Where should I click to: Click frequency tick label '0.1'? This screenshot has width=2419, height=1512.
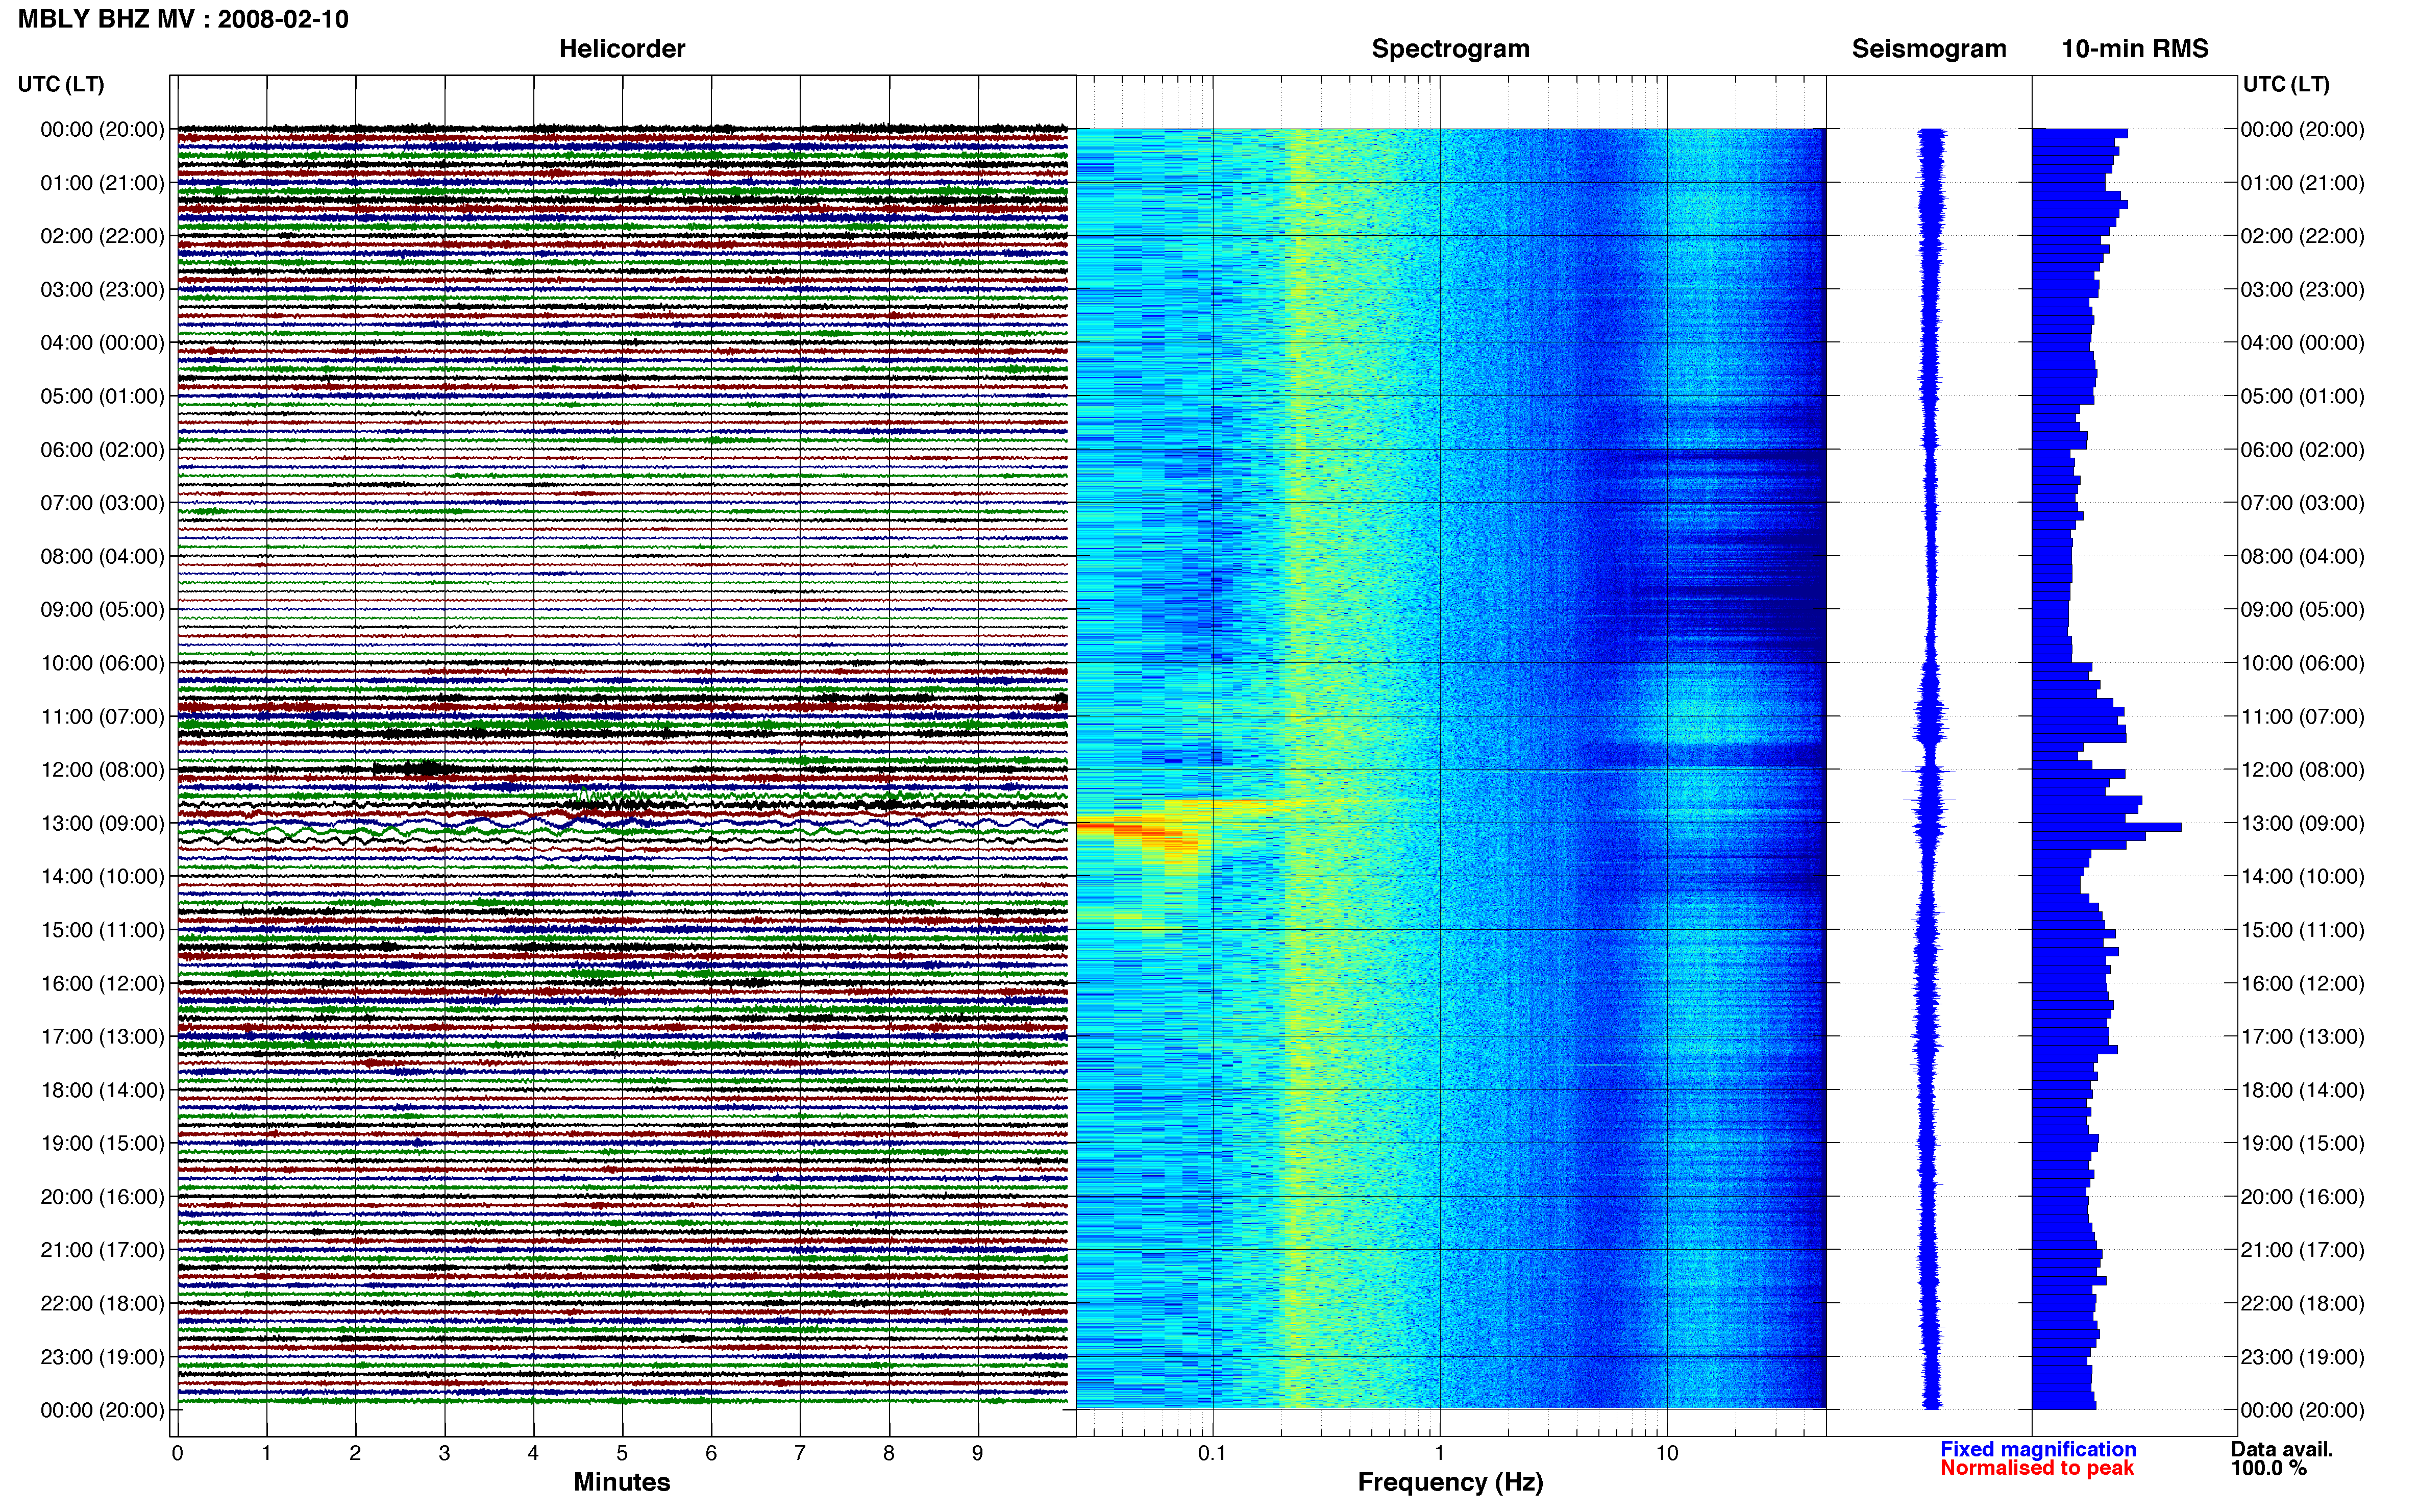pos(1212,1453)
